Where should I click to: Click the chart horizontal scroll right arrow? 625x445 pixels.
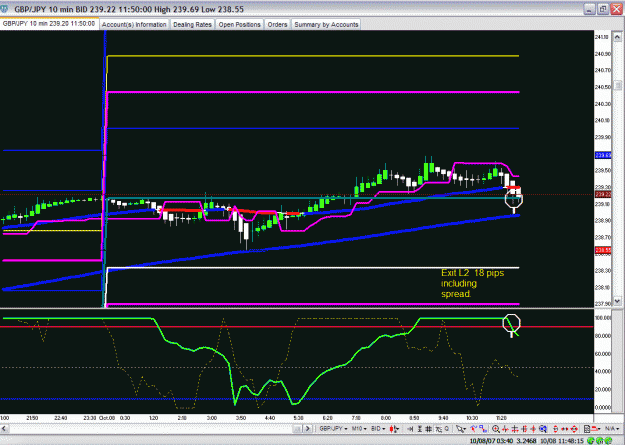click(308, 429)
